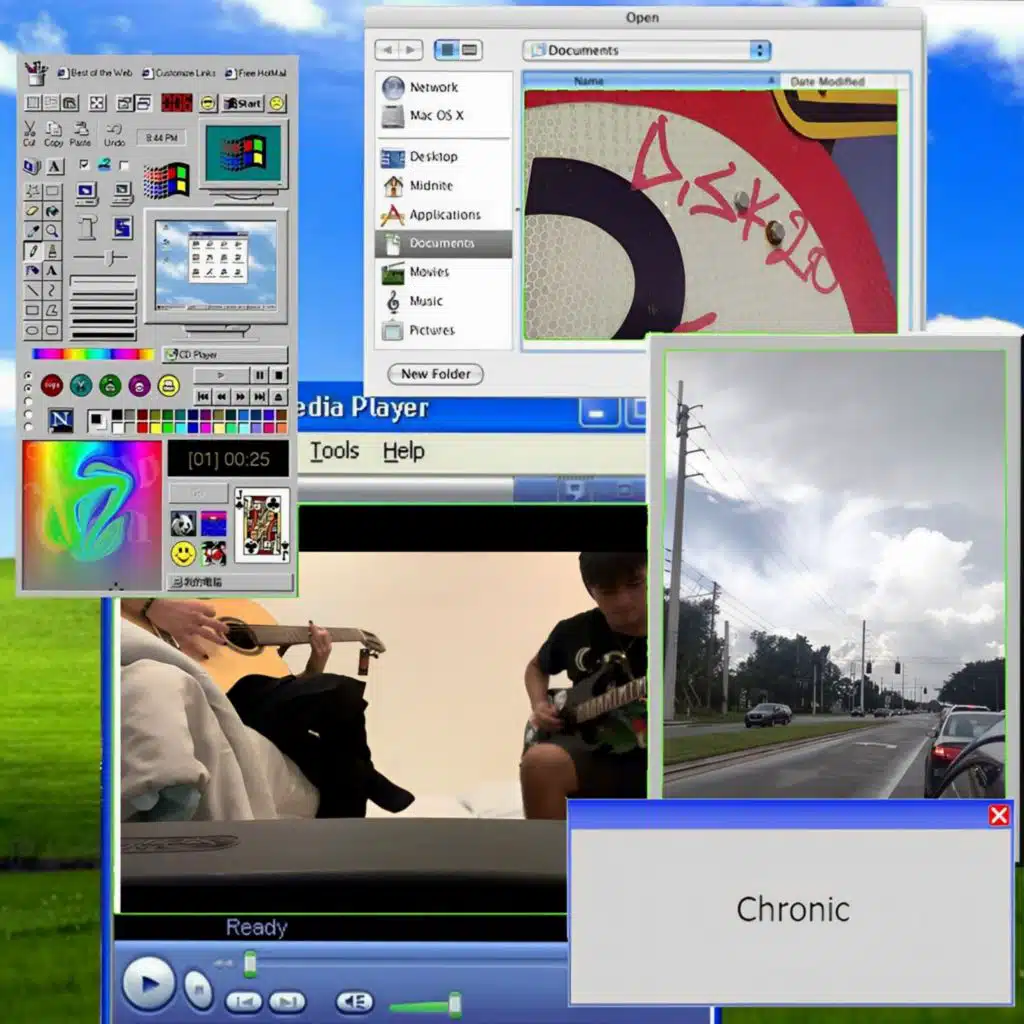1024x1024 pixels.
Task: Open Netscape via the N icon
Action: click(x=60, y=420)
